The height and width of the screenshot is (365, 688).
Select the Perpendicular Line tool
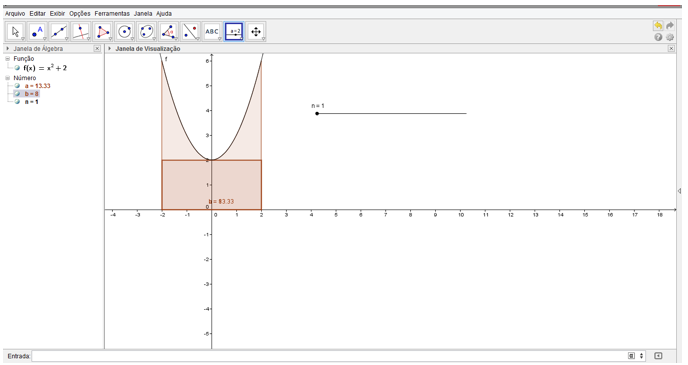[81, 32]
